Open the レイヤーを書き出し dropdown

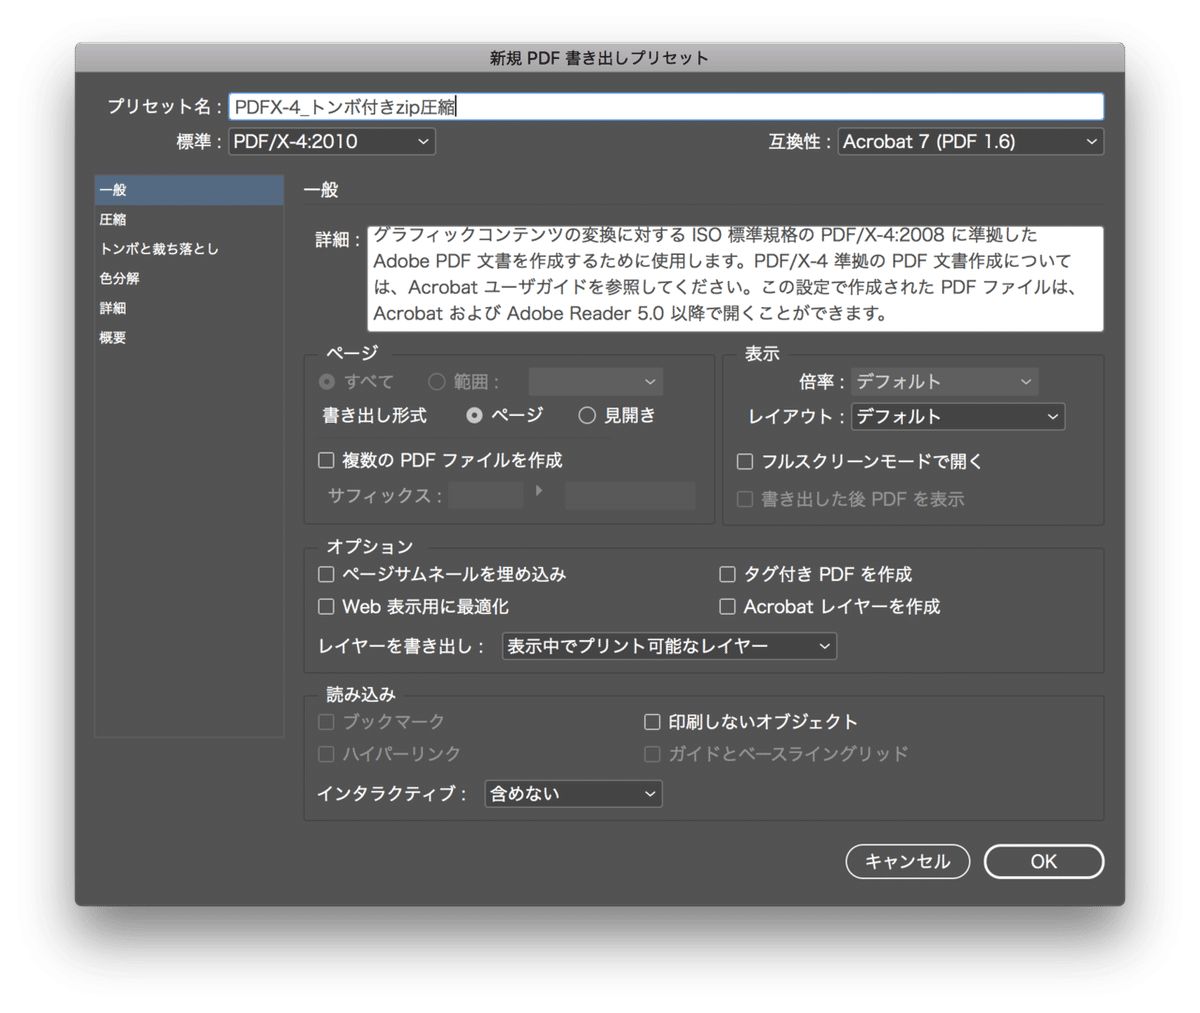pyautogui.click(x=668, y=646)
